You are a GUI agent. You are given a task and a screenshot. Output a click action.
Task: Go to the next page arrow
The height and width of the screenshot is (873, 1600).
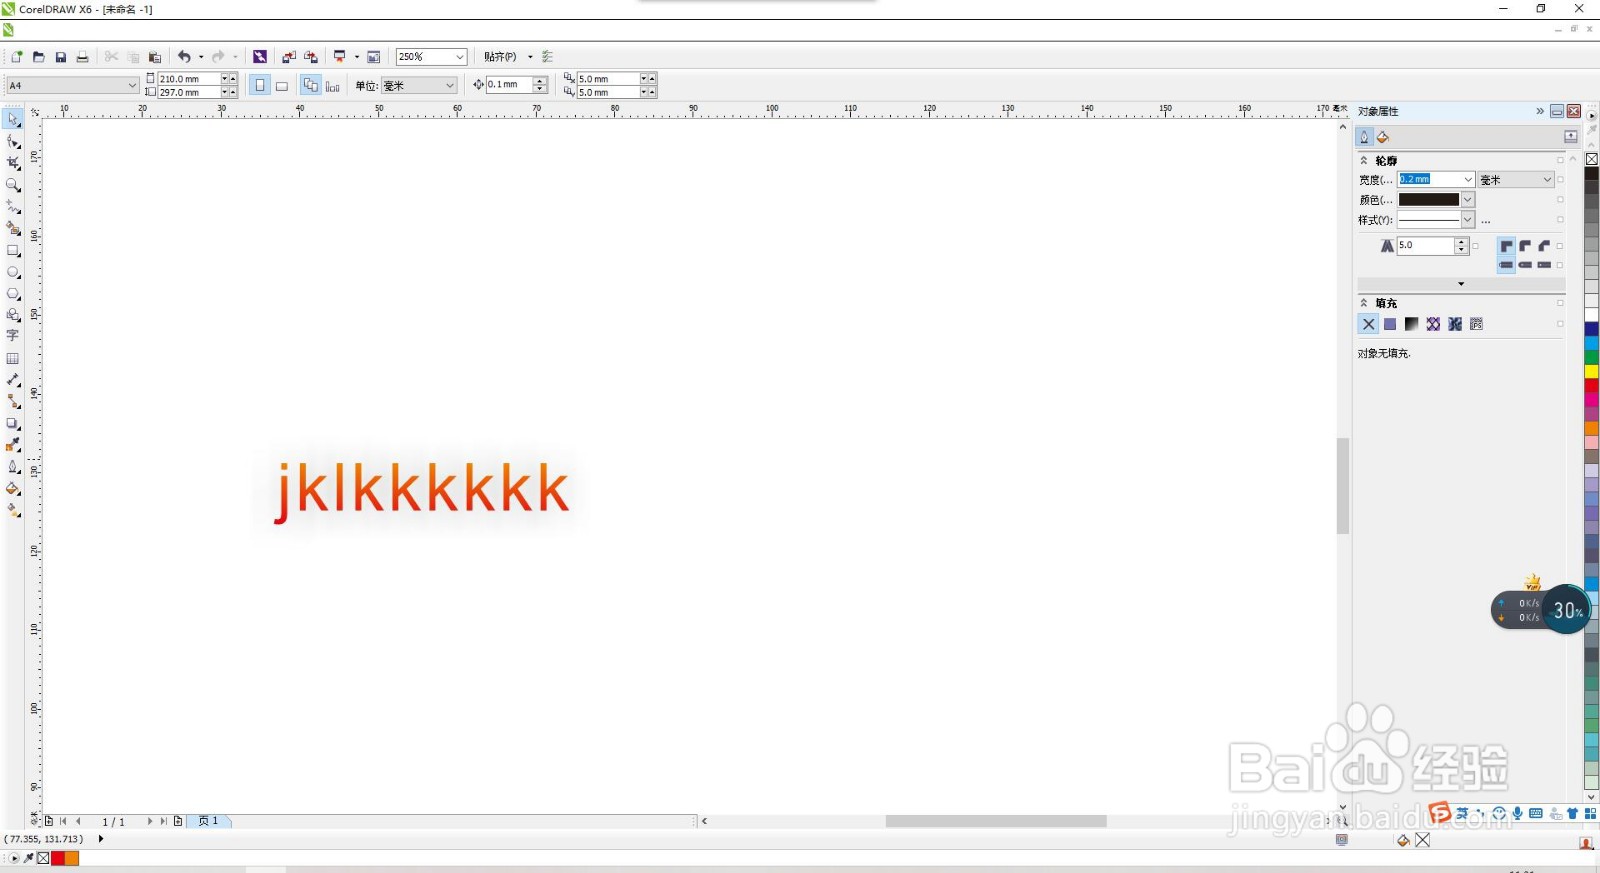pos(149,821)
